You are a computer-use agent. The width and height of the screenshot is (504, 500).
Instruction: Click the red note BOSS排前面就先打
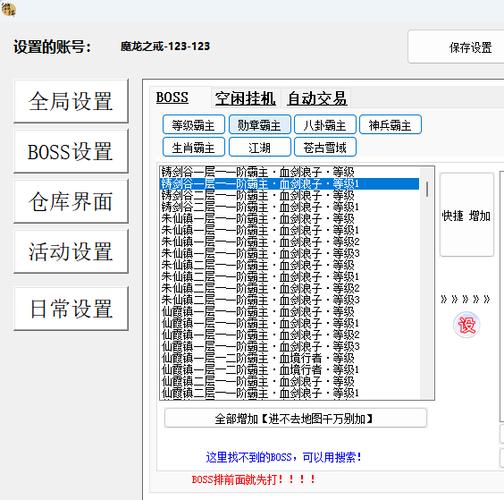click(254, 479)
